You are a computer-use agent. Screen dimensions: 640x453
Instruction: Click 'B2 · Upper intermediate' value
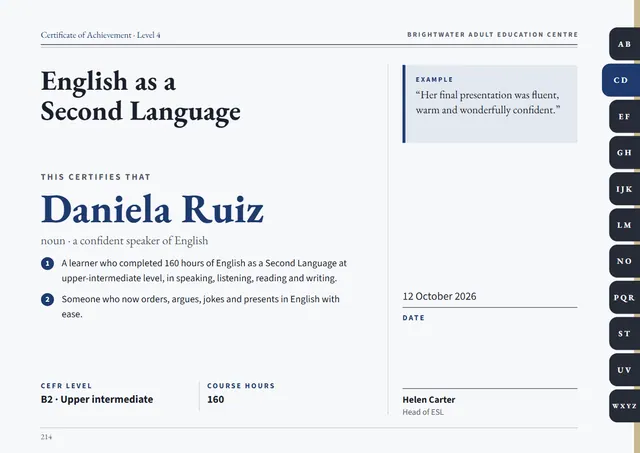[x=97, y=399]
